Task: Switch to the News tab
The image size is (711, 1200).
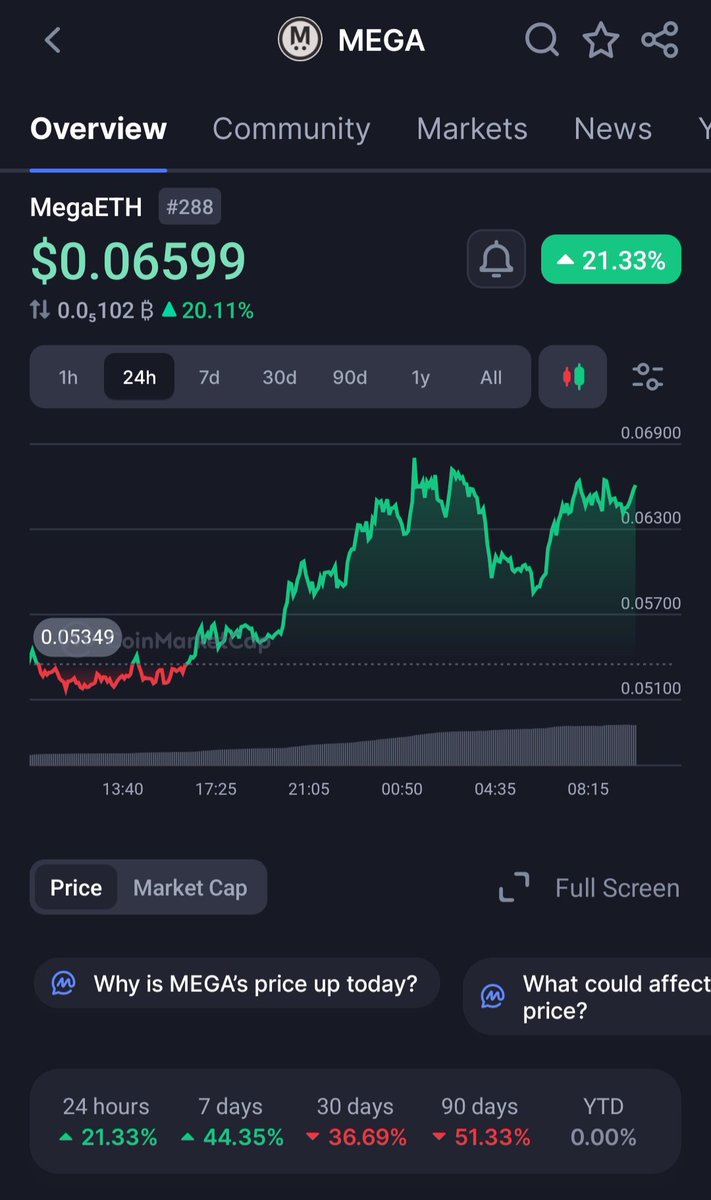Action: 613,129
